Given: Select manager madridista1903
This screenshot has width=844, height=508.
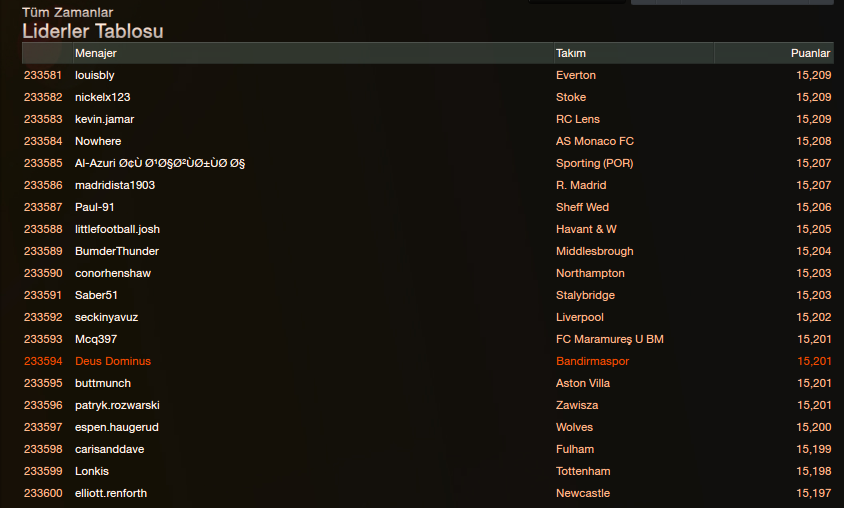Looking at the screenshot, I should point(115,186).
